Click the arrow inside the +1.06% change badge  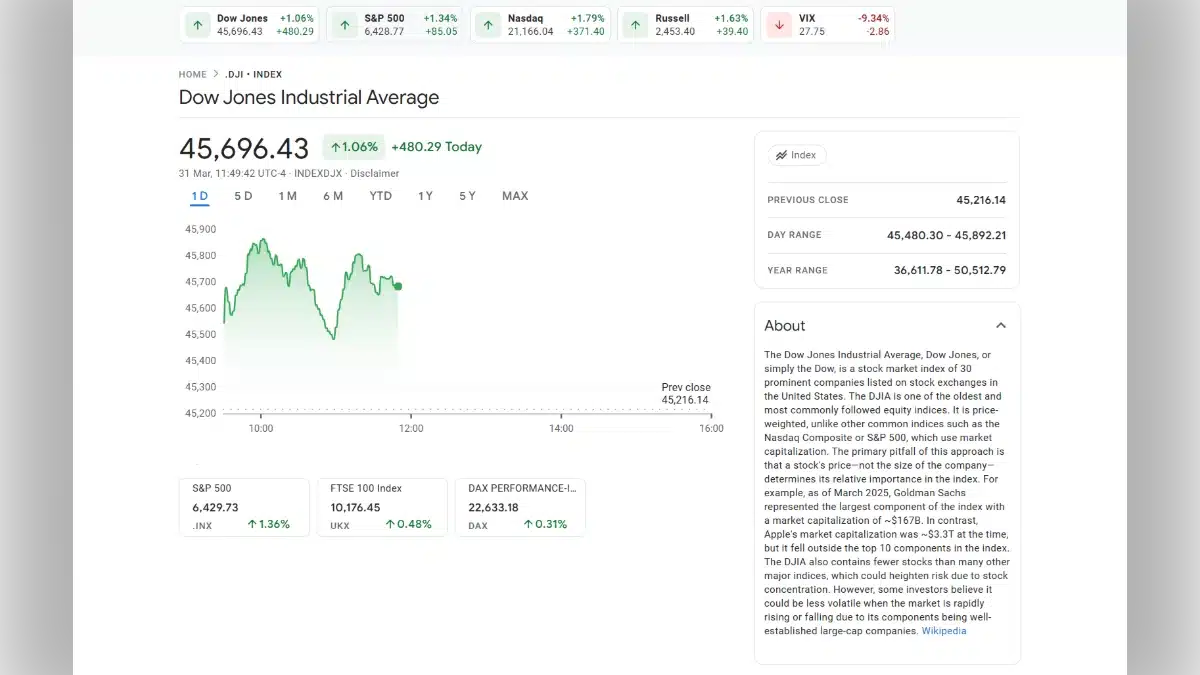[x=336, y=146]
